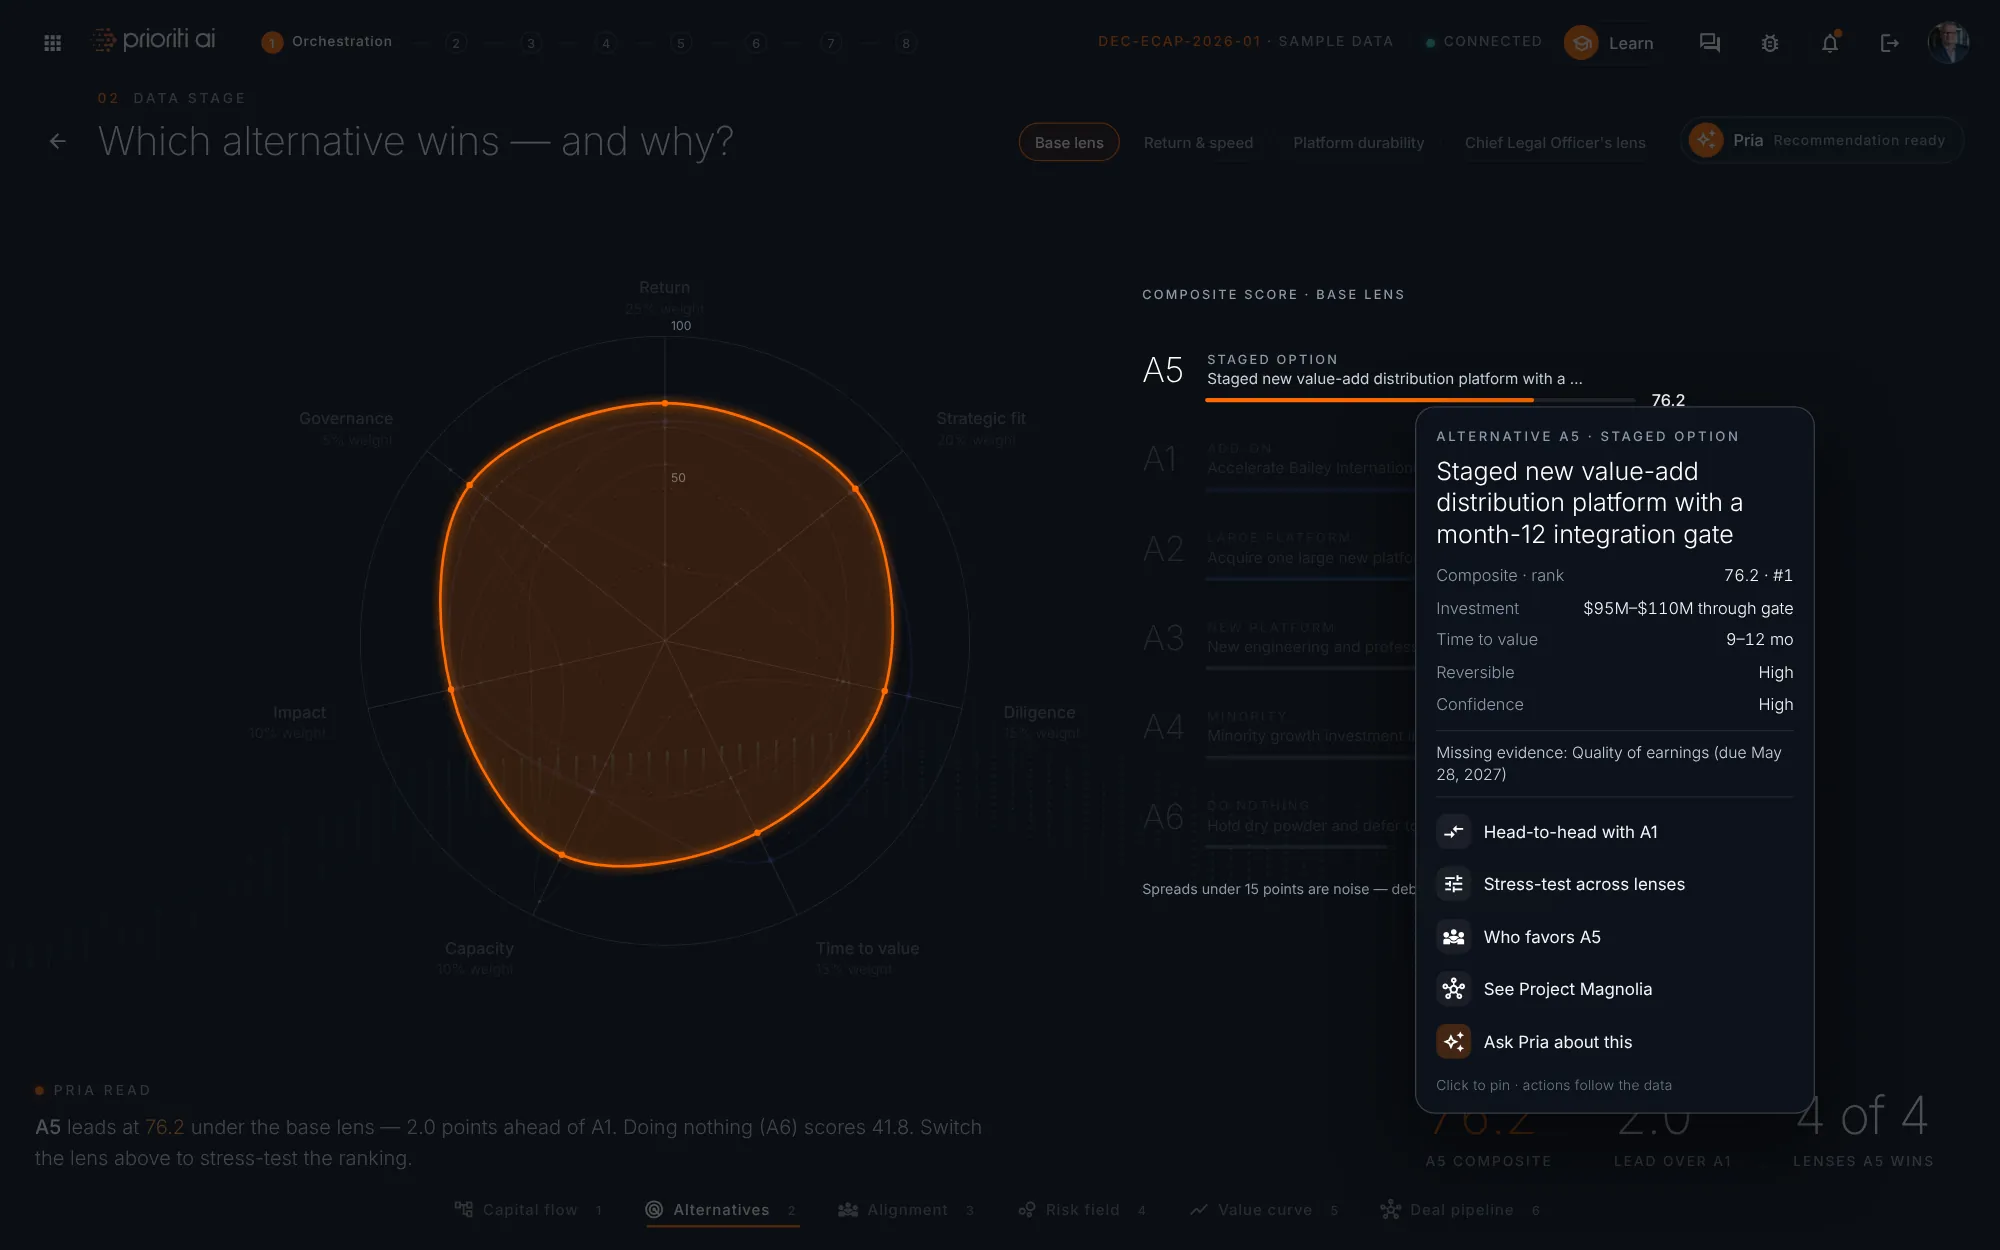Screen dimensions: 2000x1250
Task: Click the Strategic fit radar vertex
Action: (x=855, y=489)
